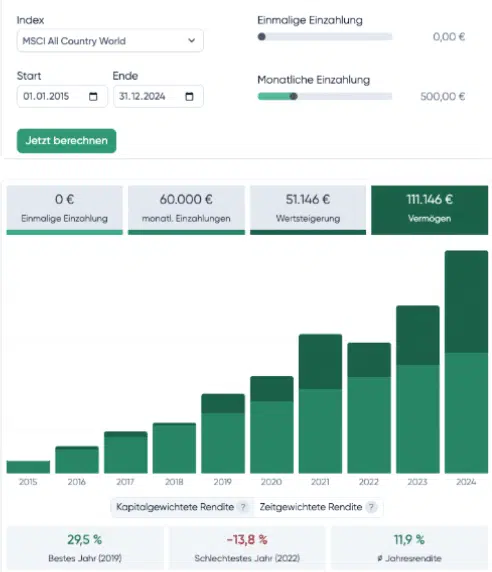Click the 2021 bar in the chart

point(320,404)
